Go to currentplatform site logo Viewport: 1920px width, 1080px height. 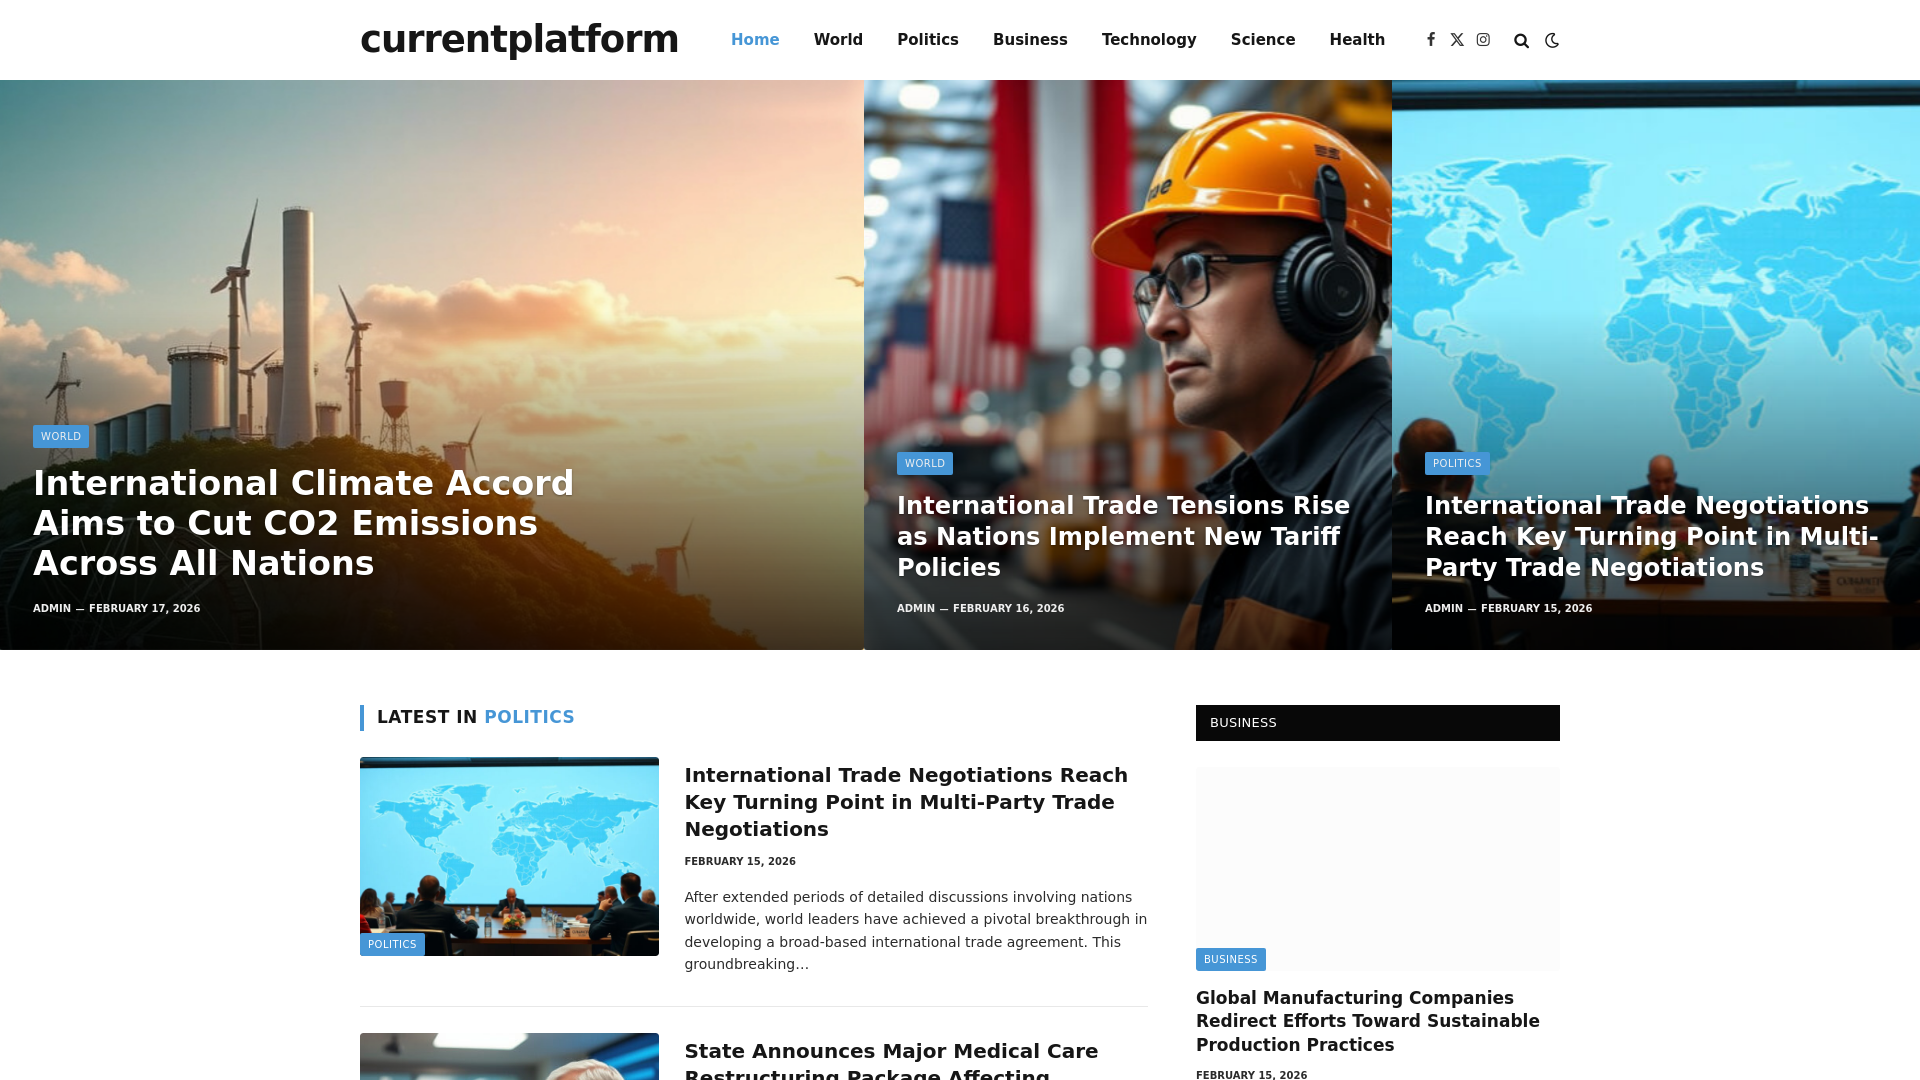(519, 39)
